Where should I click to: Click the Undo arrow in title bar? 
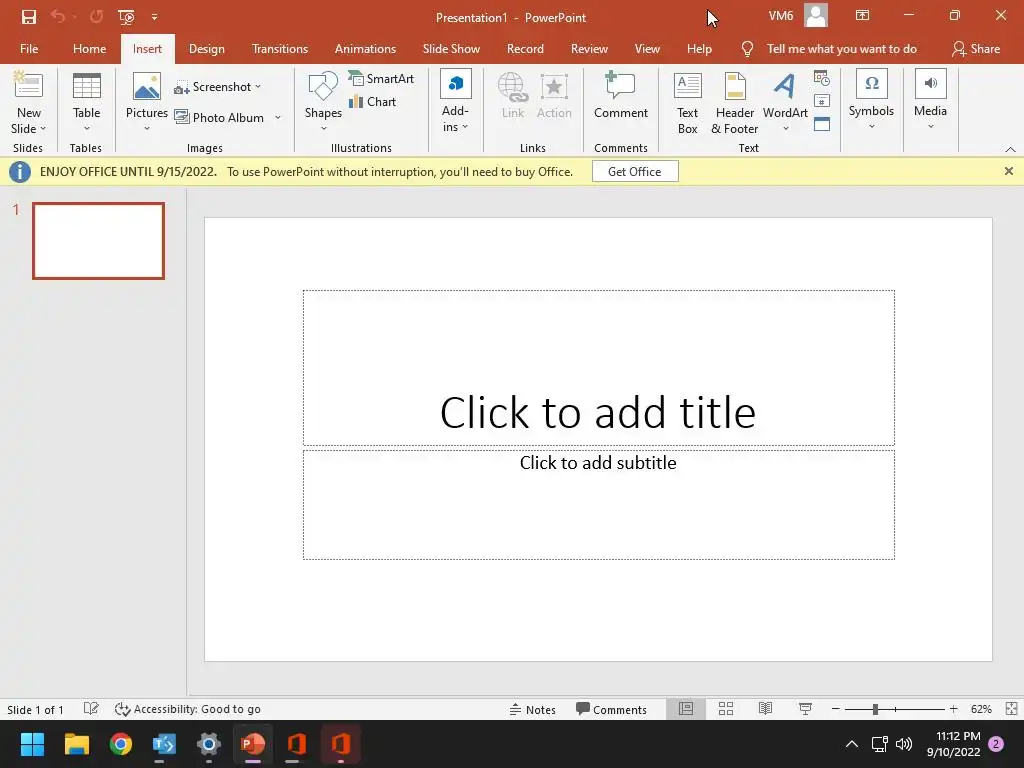pyautogui.click(x=57, y=16)
